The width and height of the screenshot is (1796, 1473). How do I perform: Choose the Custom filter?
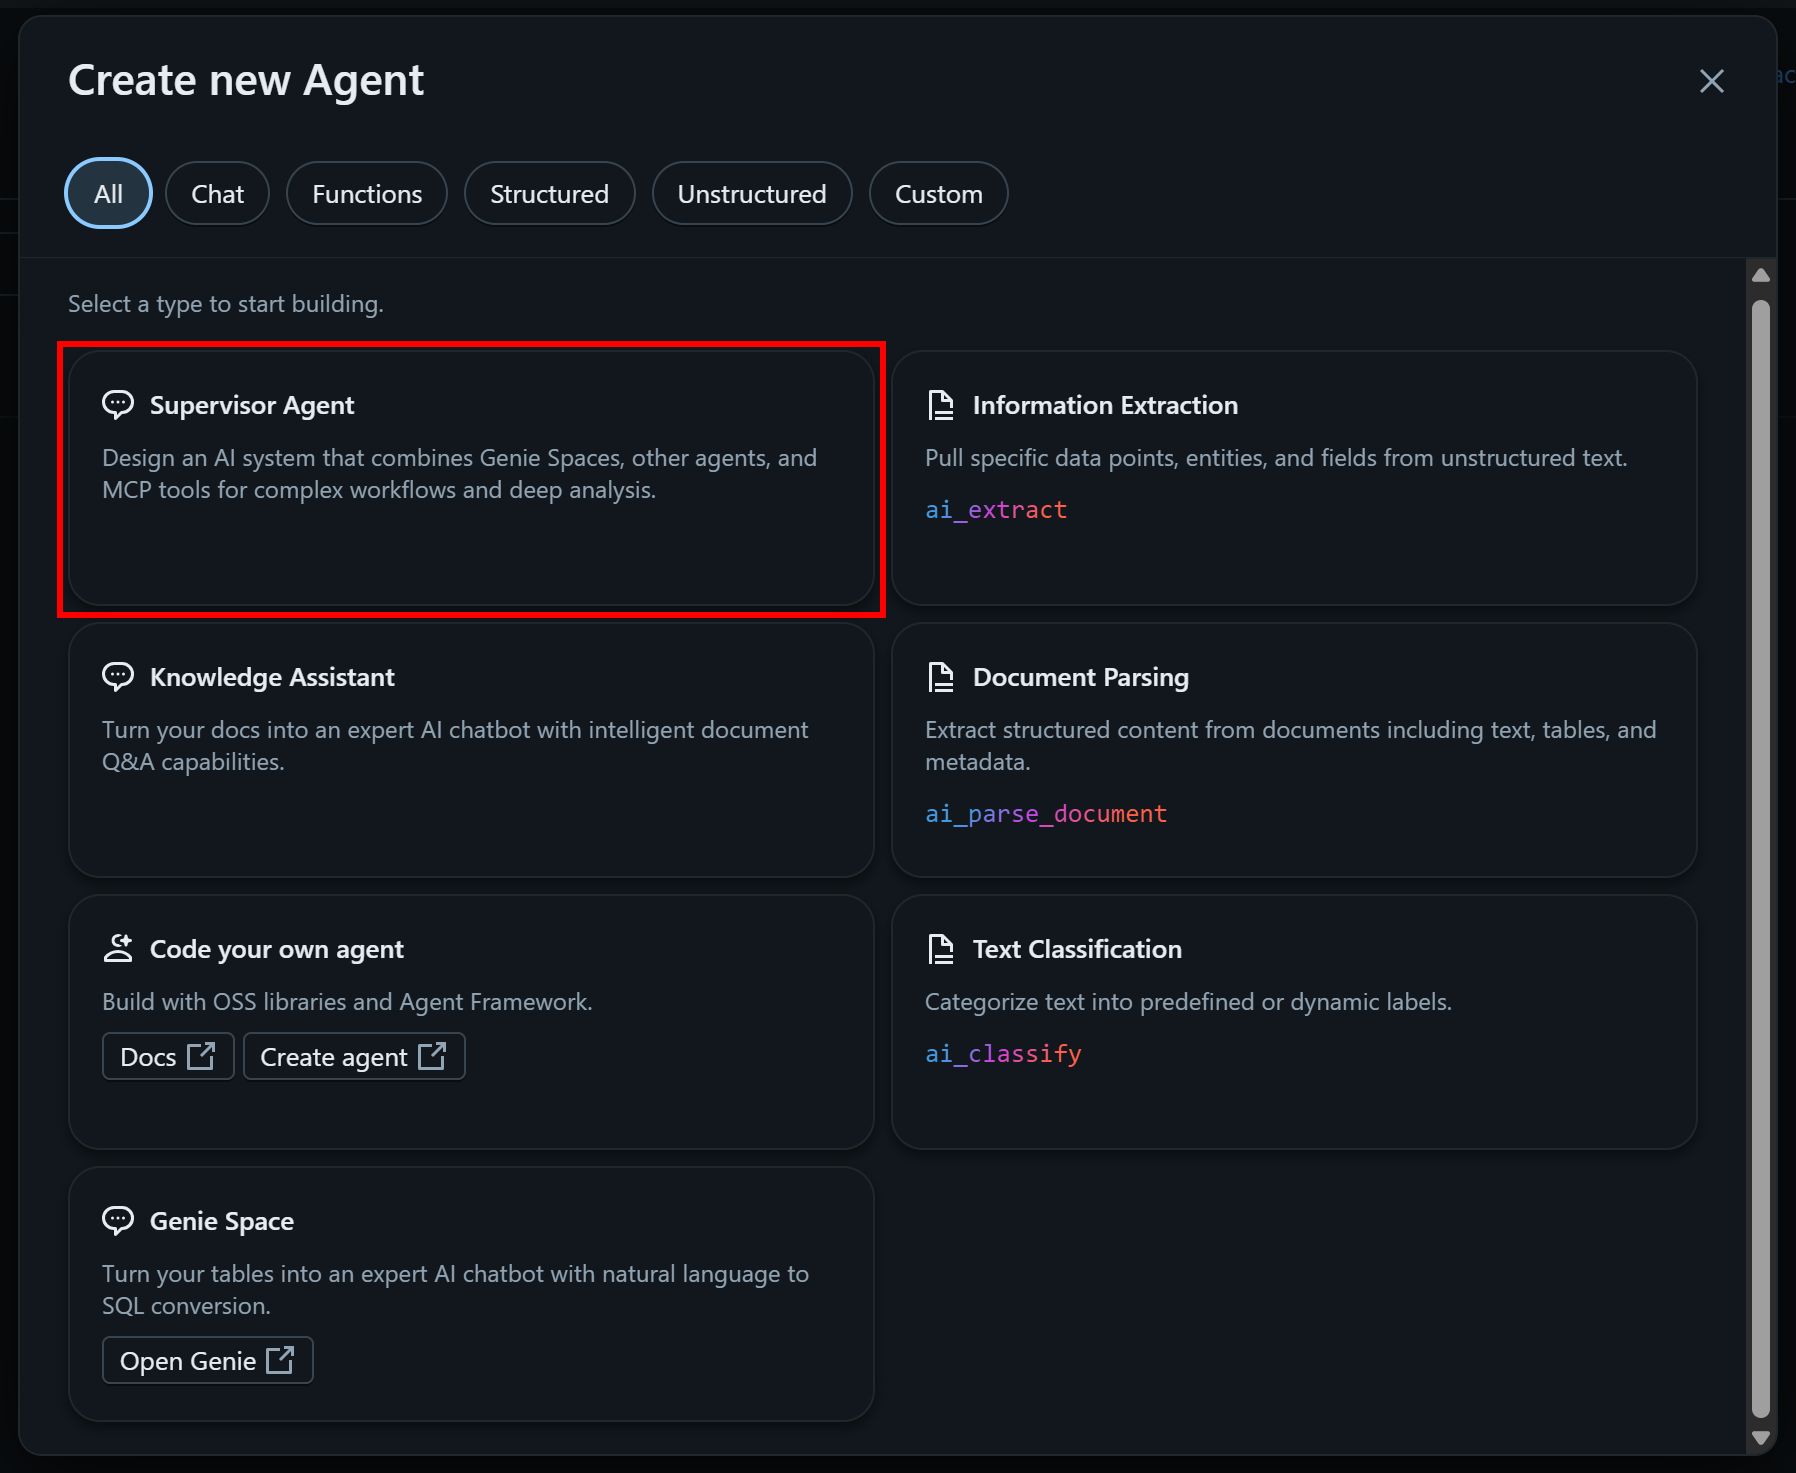pos(938,194)
